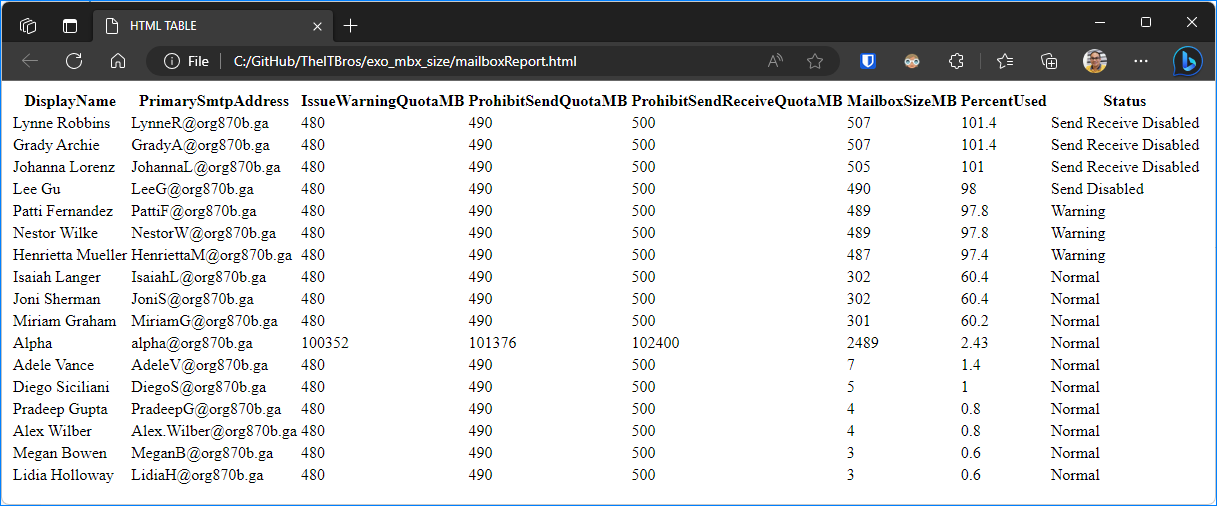Open a new tab with plus button
Image resolution: width=1217 pixels, height=506 pixels.
point(350,26)
